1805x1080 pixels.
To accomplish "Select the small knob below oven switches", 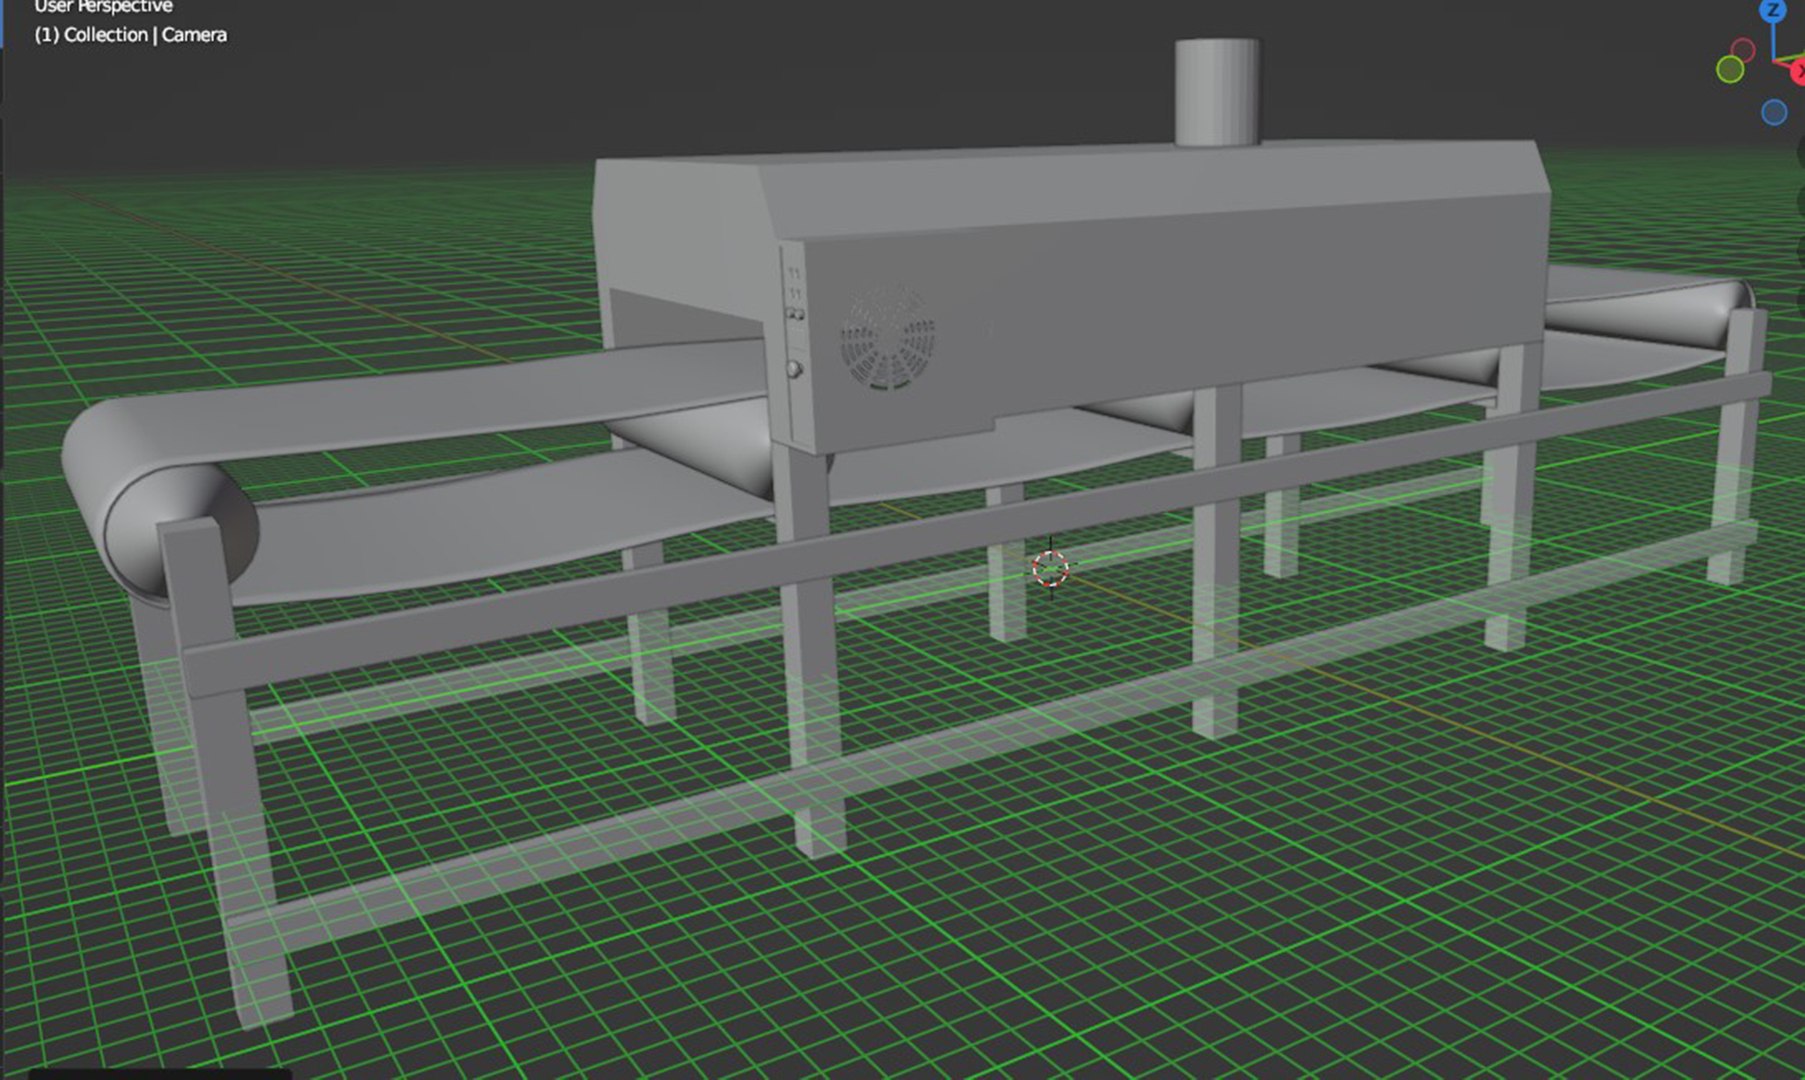I will tap(794, 370).
